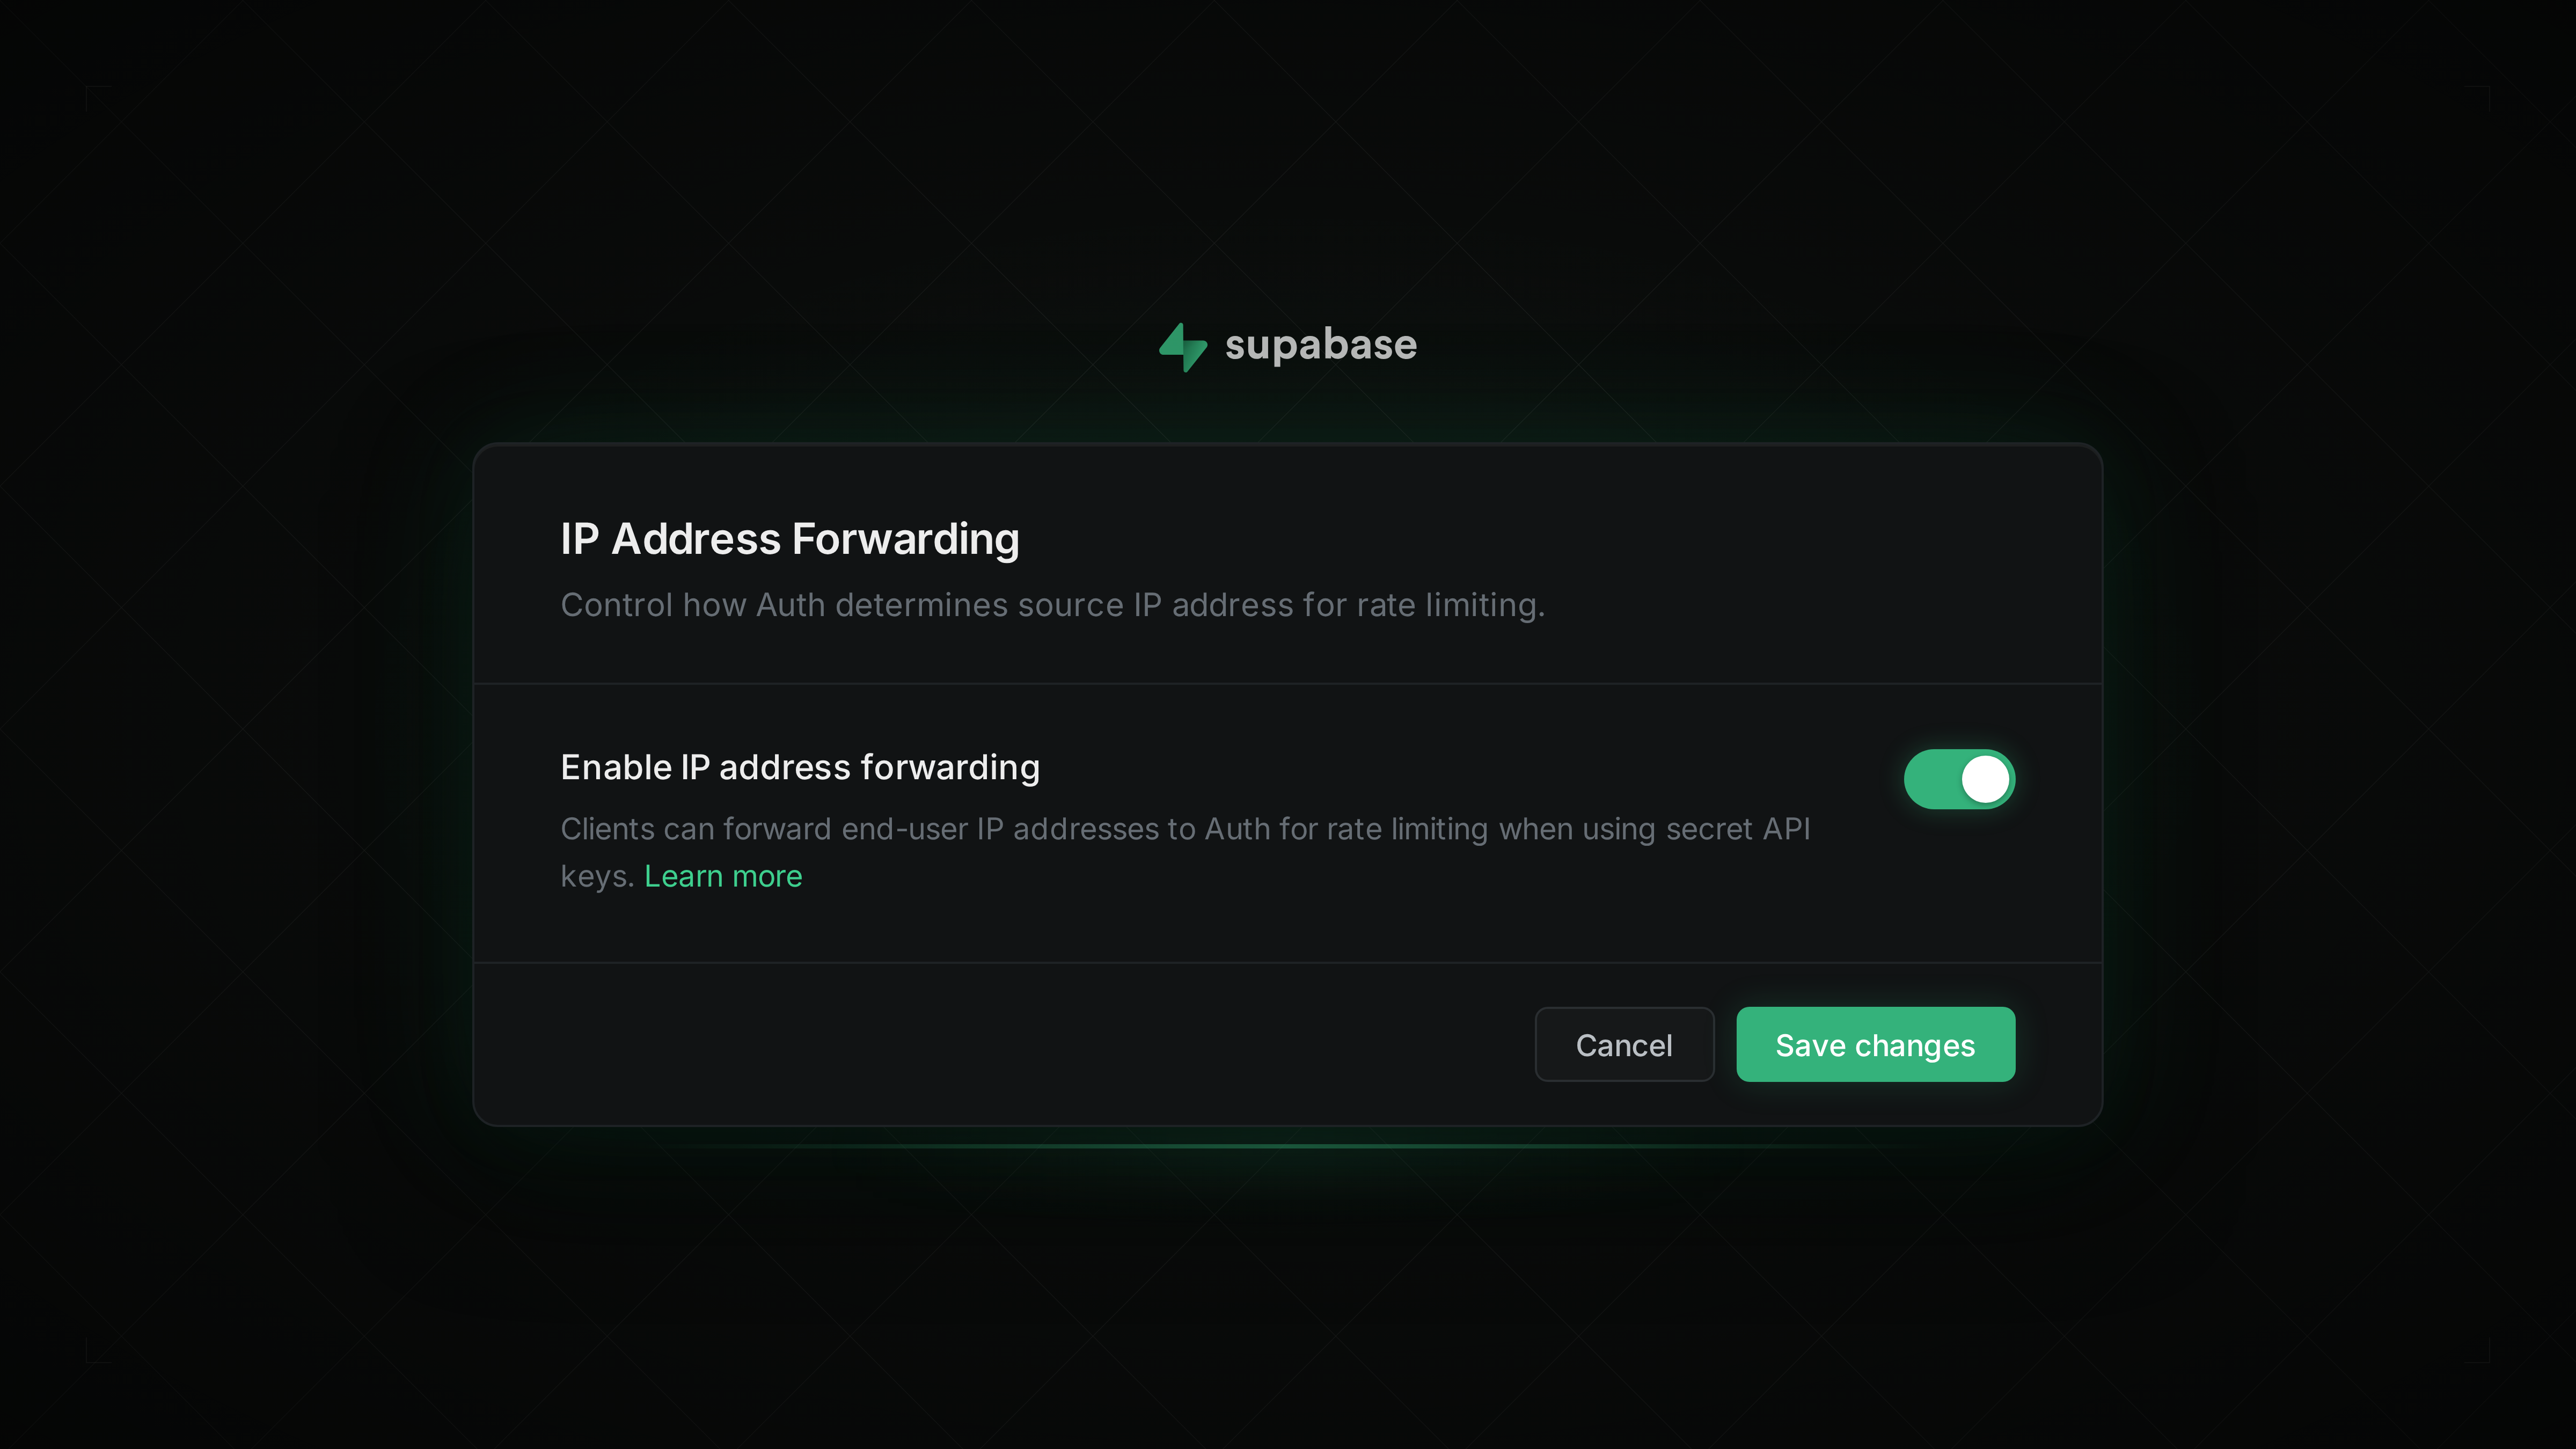Click the supabase wordmark text
2576x1449 pixels.
(1320, 345)
